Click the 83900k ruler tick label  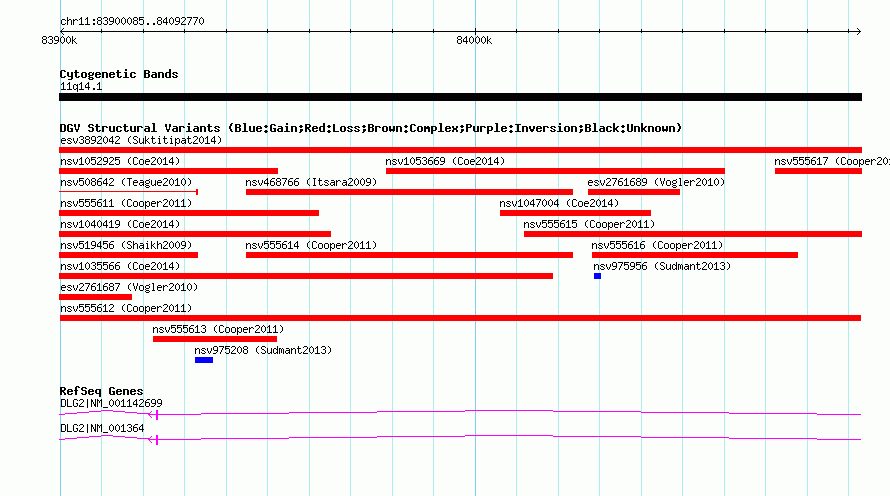click(59, 40)
